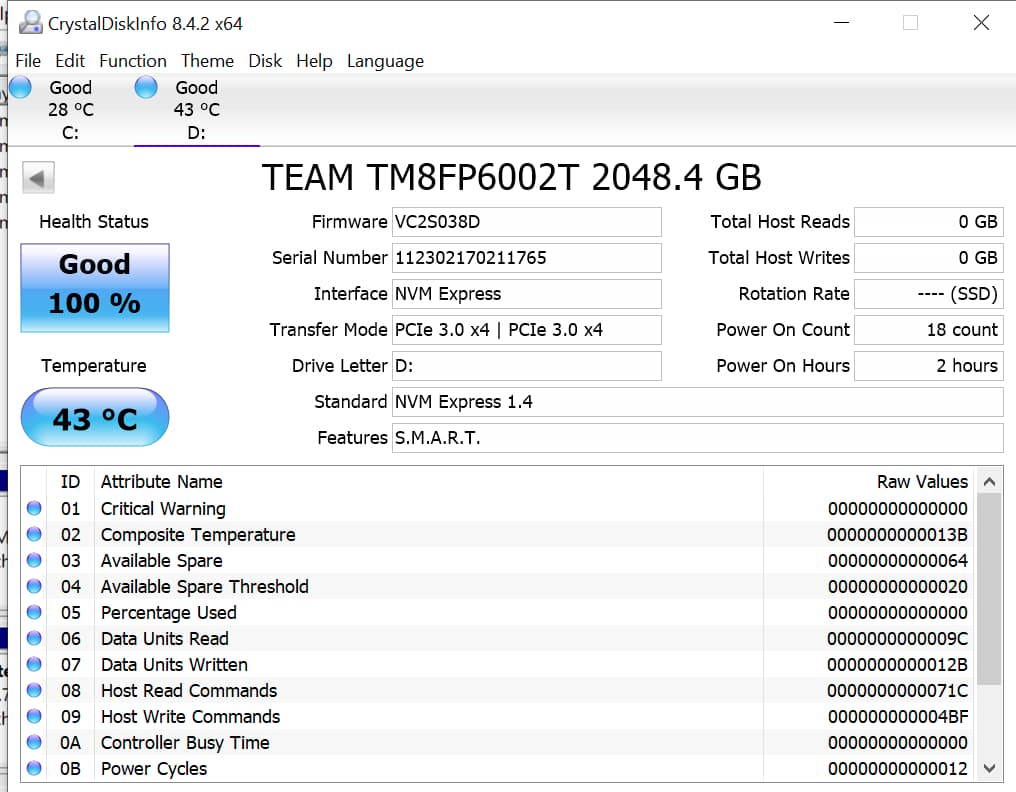
Task: Click the Attribute Name column header
Action: (161, 482)
